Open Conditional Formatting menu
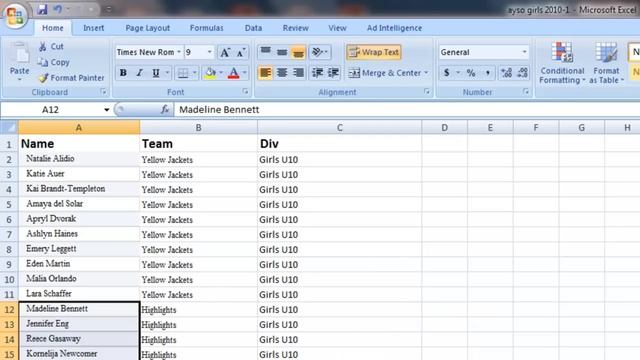 pos(562,63)
